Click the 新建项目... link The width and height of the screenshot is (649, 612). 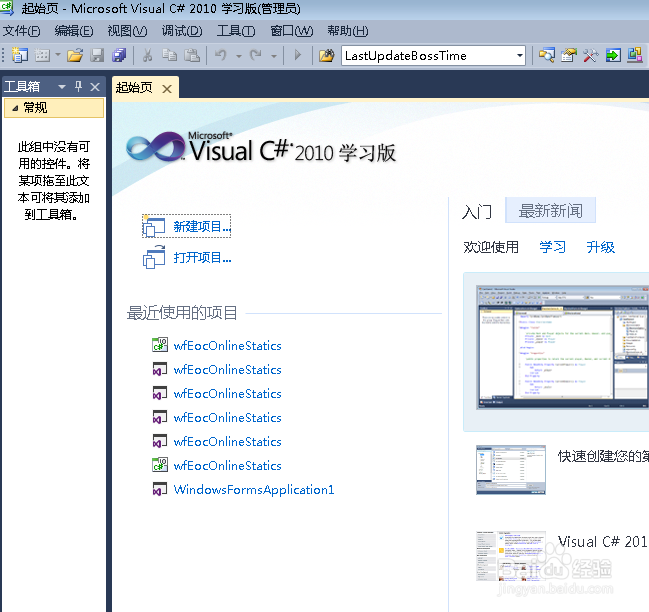(202, 226)
